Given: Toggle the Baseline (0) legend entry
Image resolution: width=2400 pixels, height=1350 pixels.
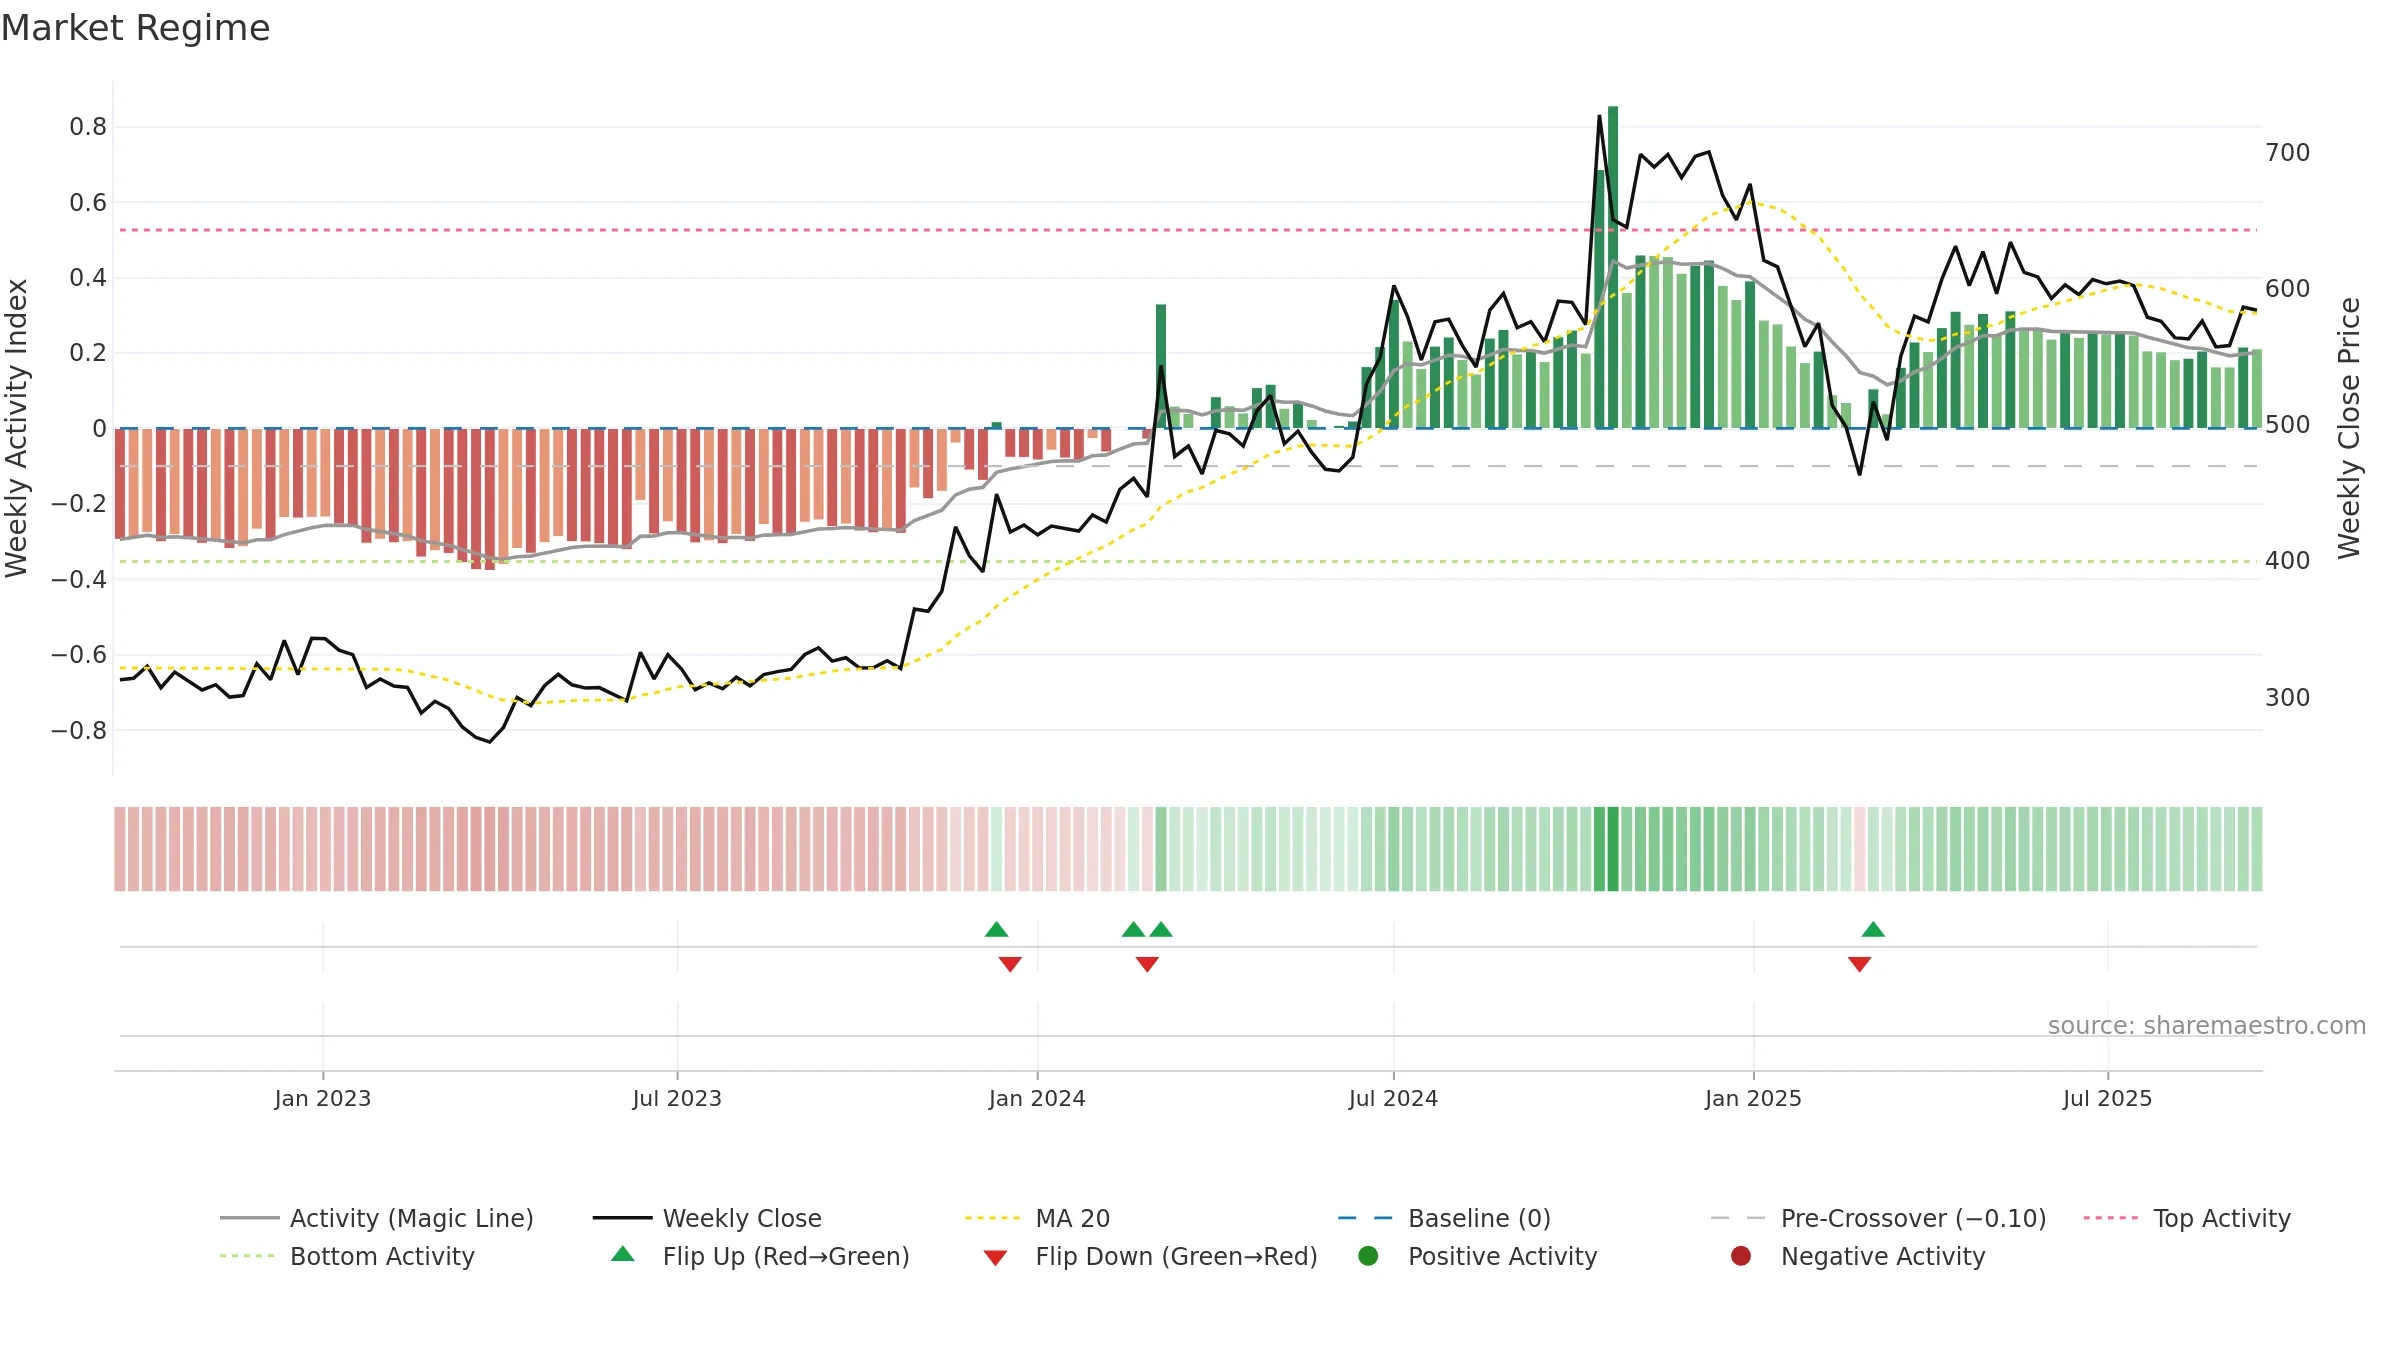Looking at the screenshot, I should (1444, 1218).
